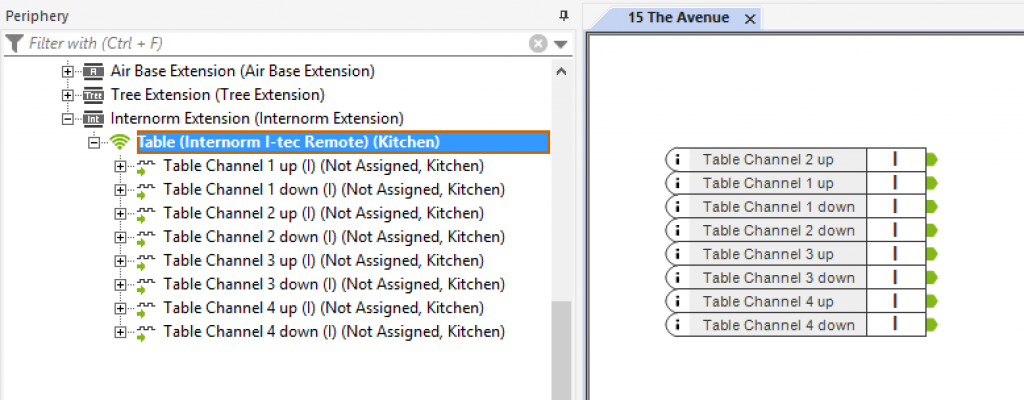The height and width of the screenshot is (400, 1024).
Task: Expand the Air Base Extension node
Action: [68, 71]
